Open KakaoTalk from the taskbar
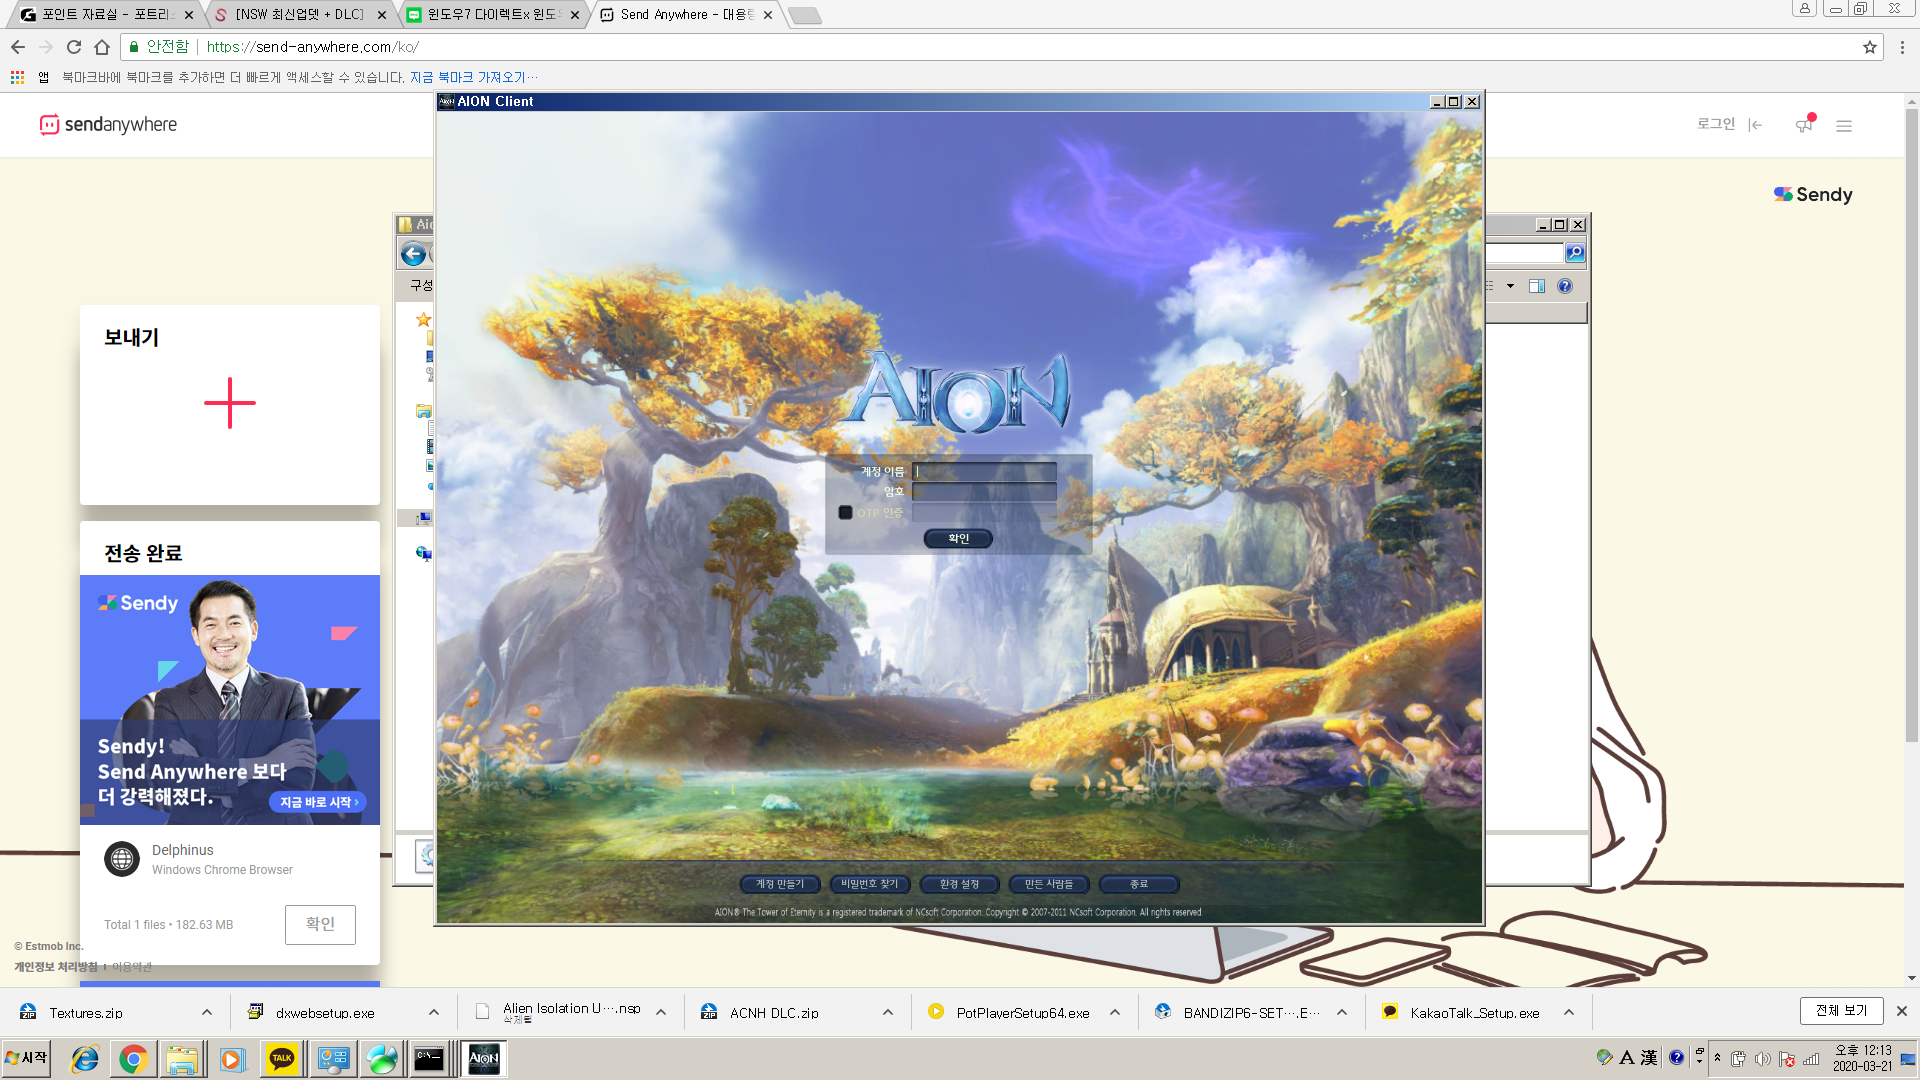 [282, 1059]
